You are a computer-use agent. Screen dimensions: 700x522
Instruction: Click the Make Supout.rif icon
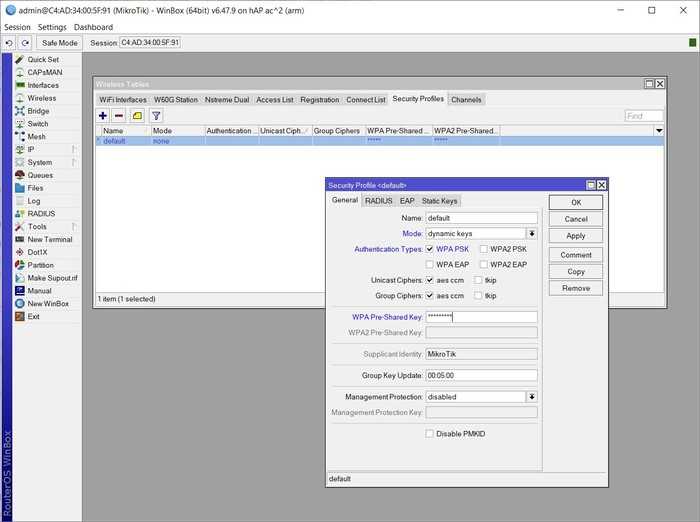coord(20,278)
